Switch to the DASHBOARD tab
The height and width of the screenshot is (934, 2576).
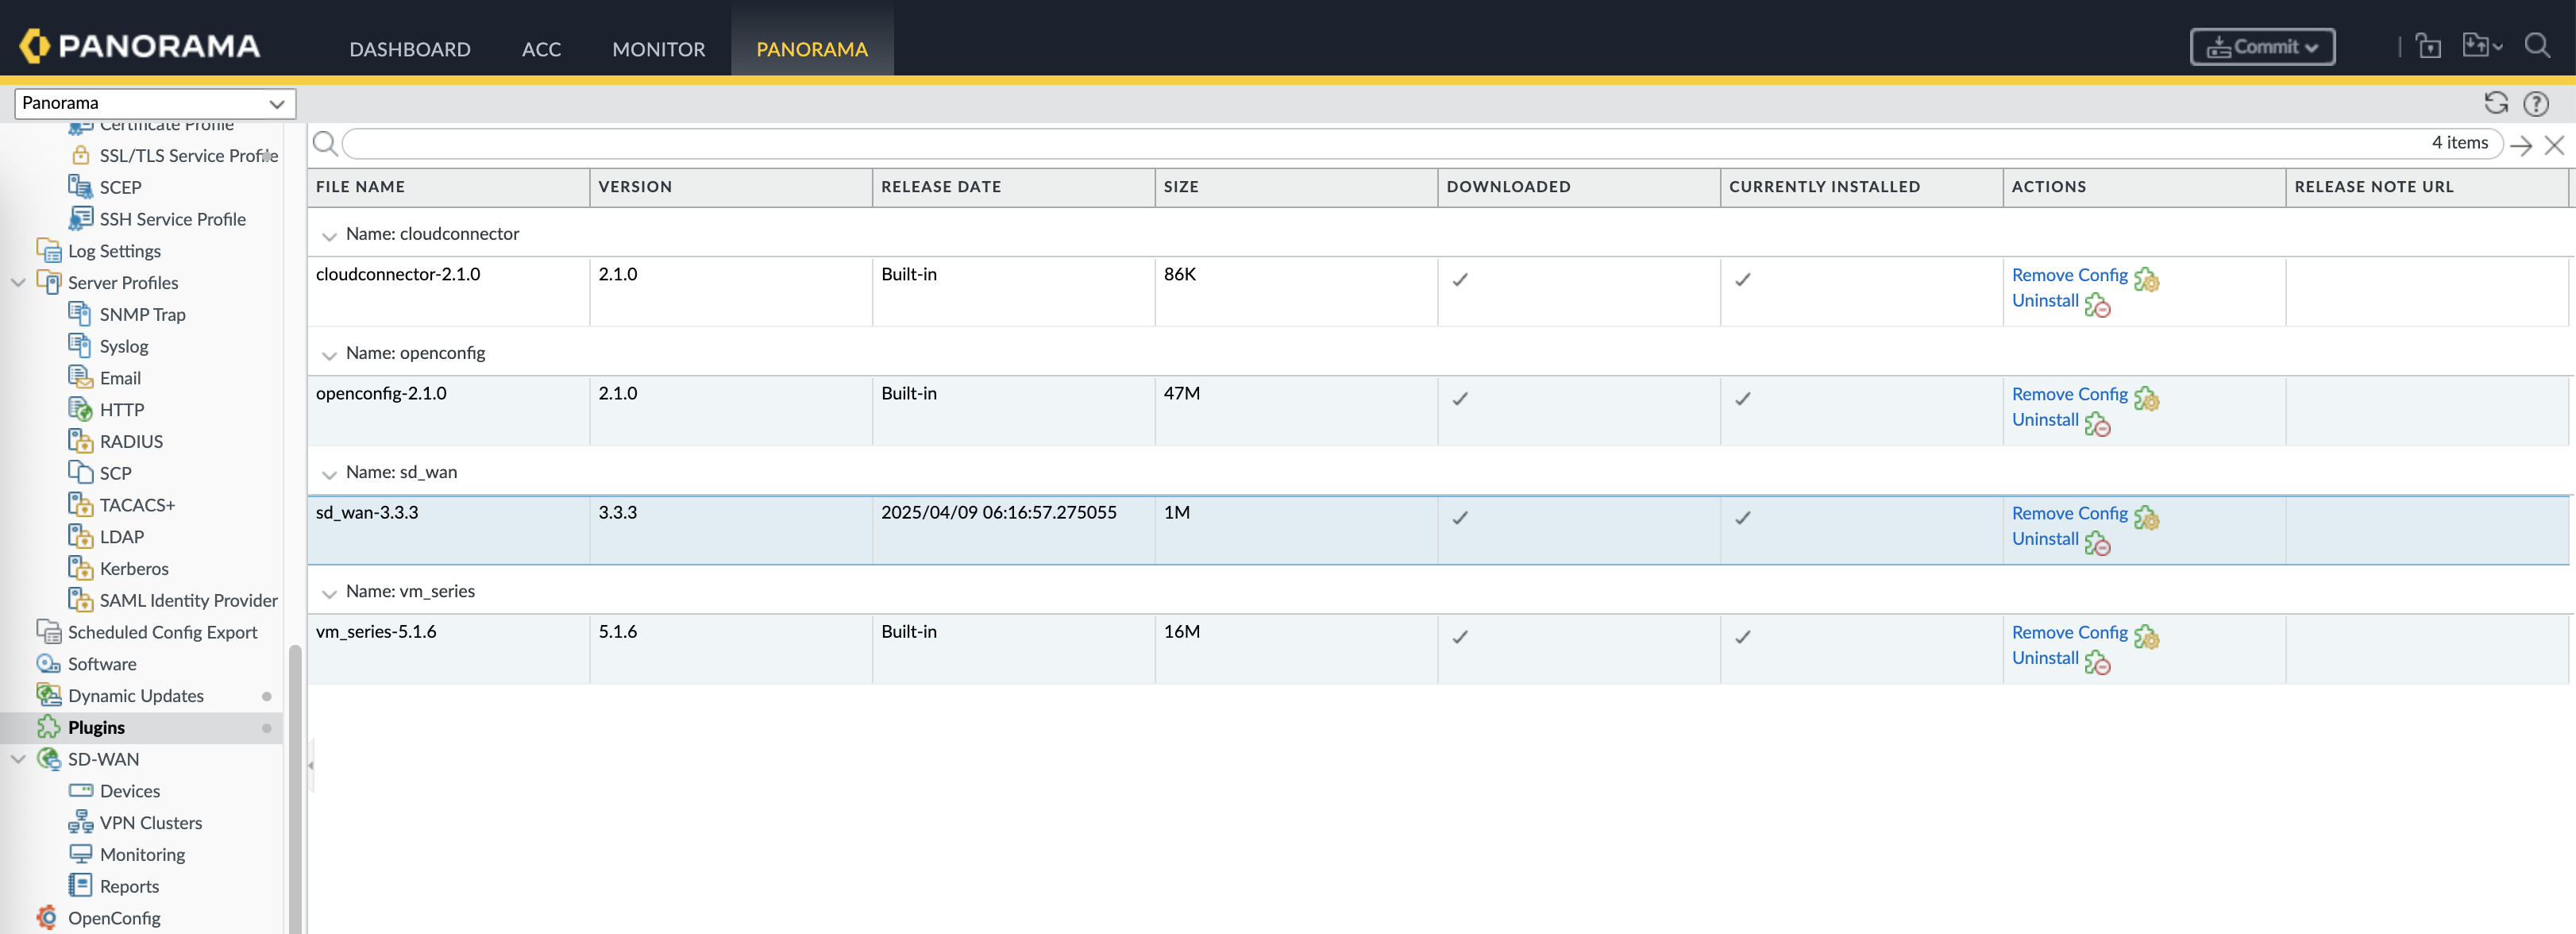[x=409, y=49]
